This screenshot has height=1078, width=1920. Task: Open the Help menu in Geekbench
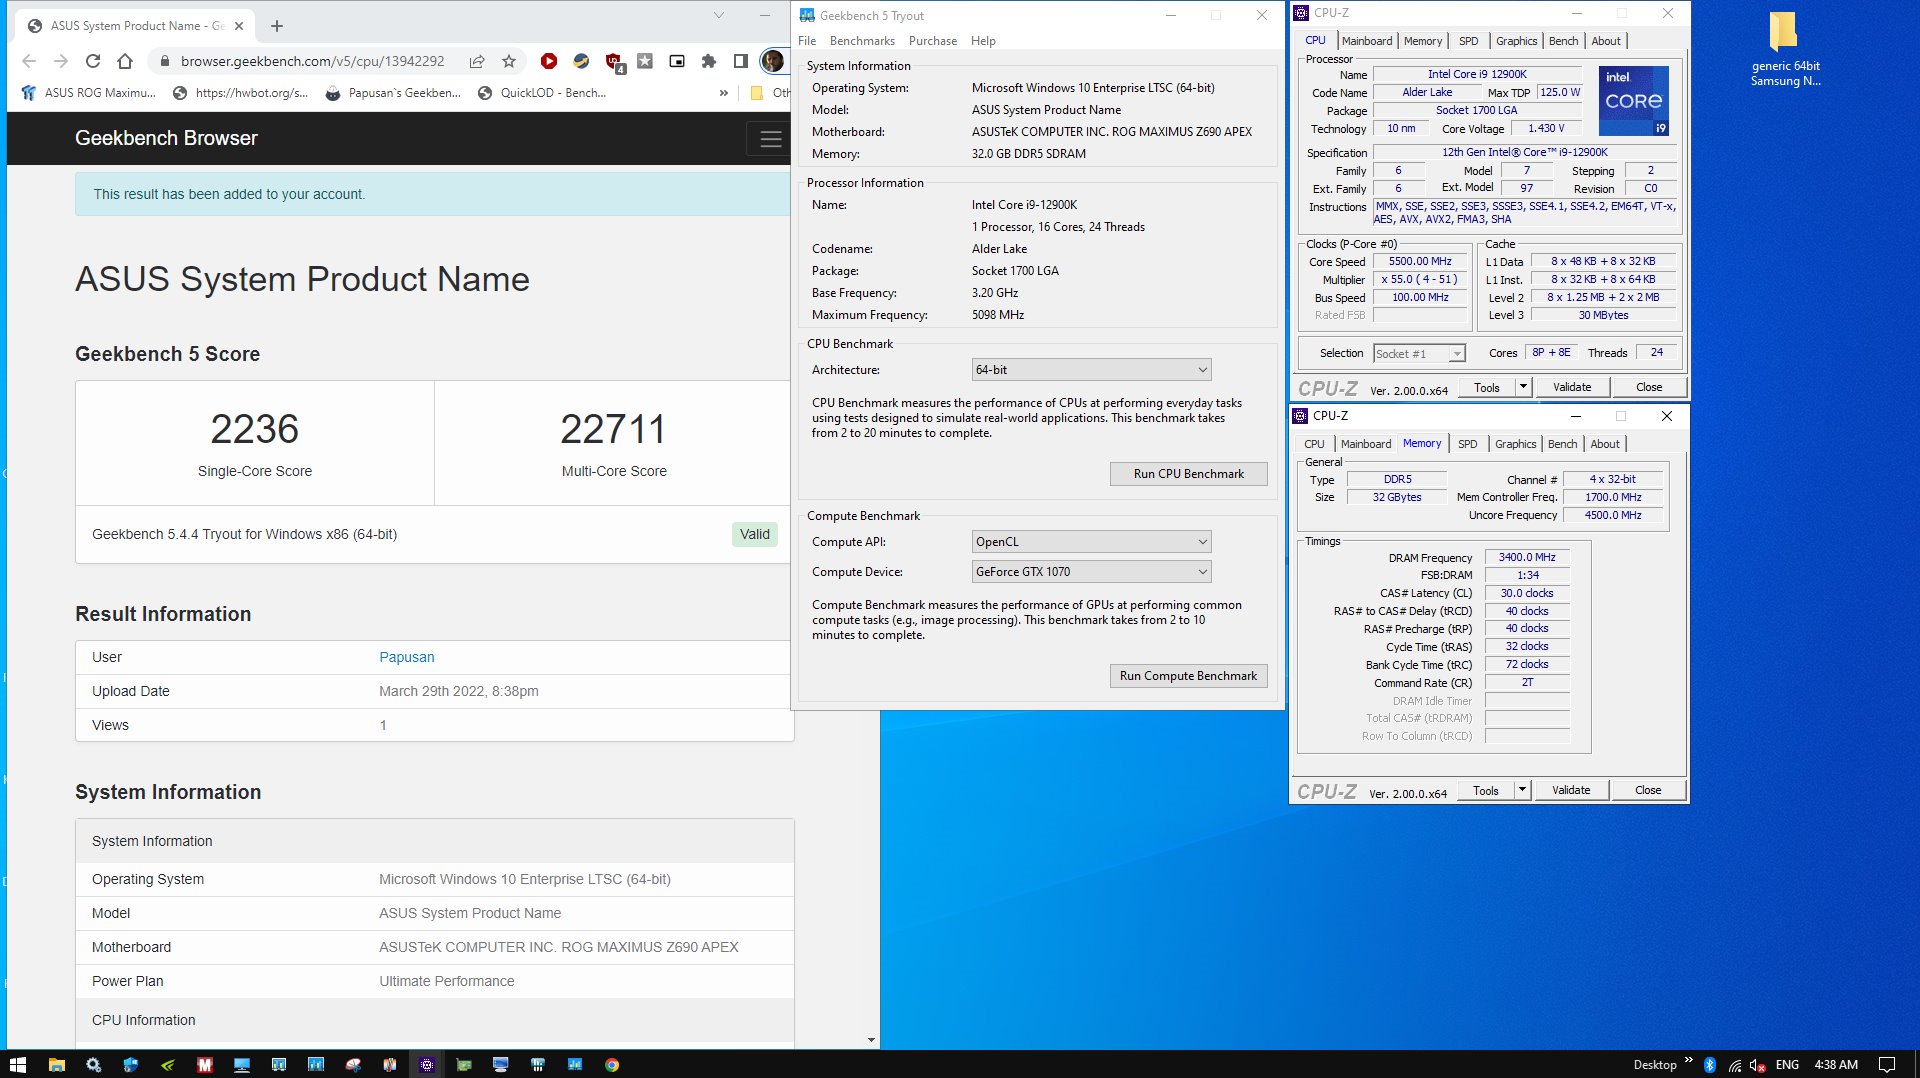coord(983,41)
